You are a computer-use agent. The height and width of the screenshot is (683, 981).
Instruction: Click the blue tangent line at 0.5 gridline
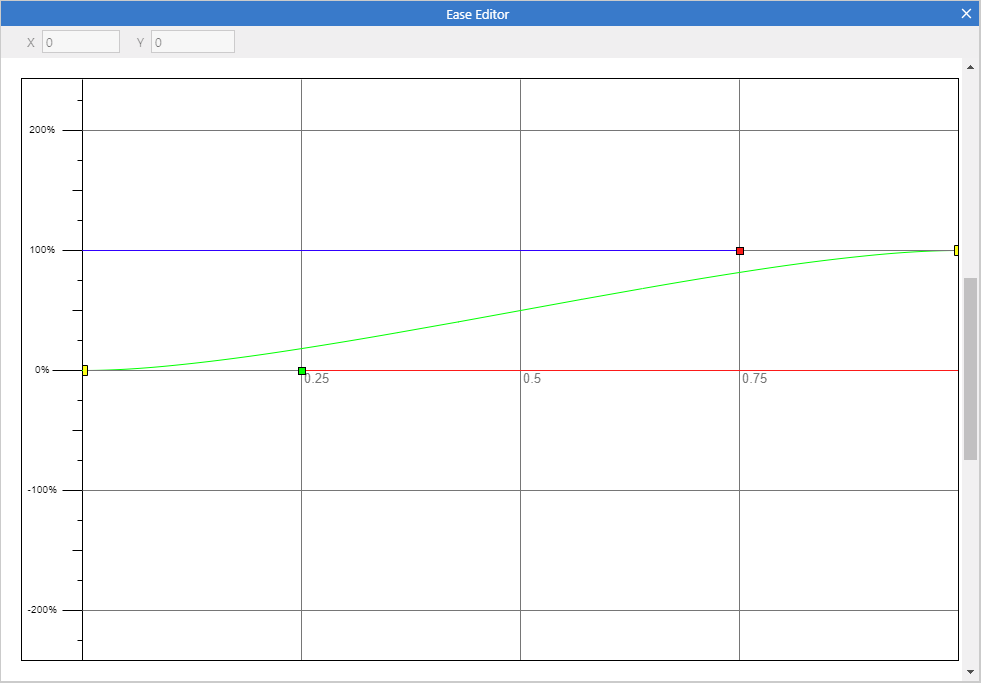pyautogui.click(x=520, y=250)
